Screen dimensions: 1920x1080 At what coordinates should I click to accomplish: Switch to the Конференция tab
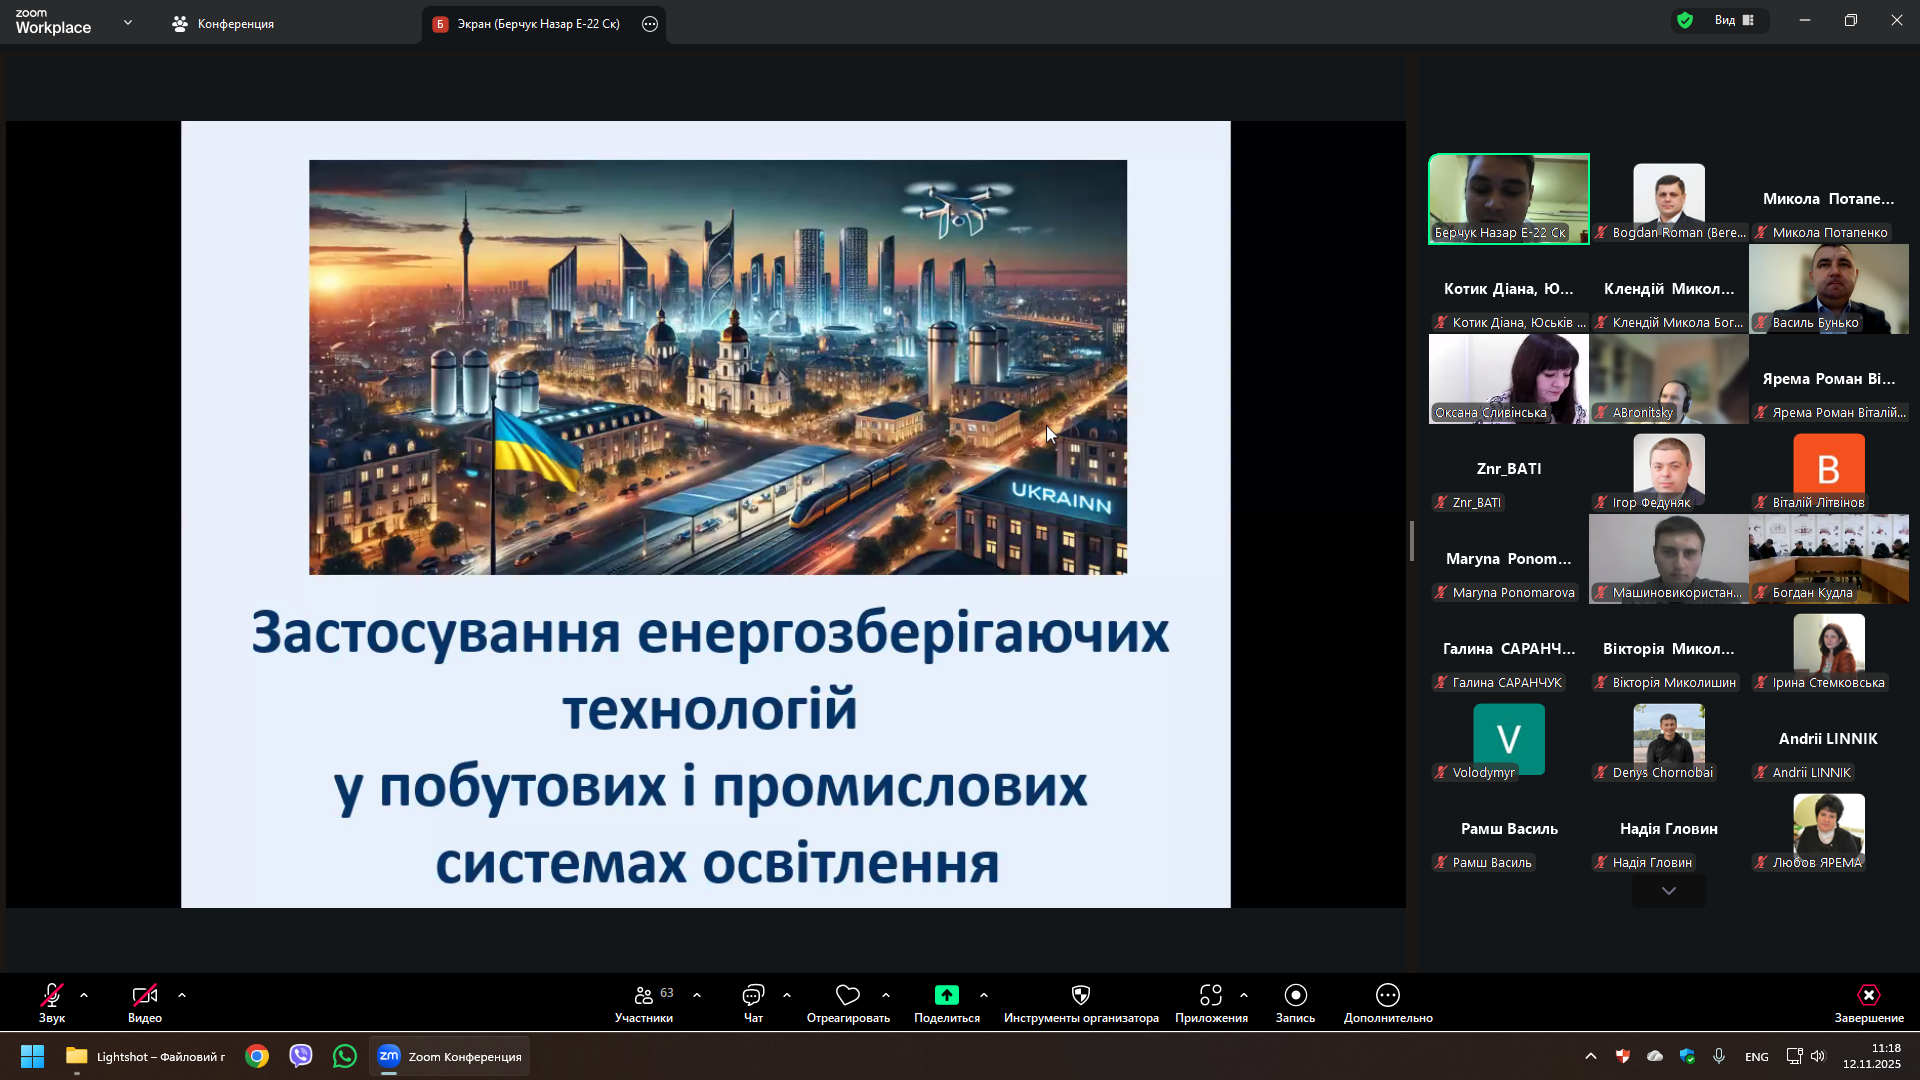(223, 24)
